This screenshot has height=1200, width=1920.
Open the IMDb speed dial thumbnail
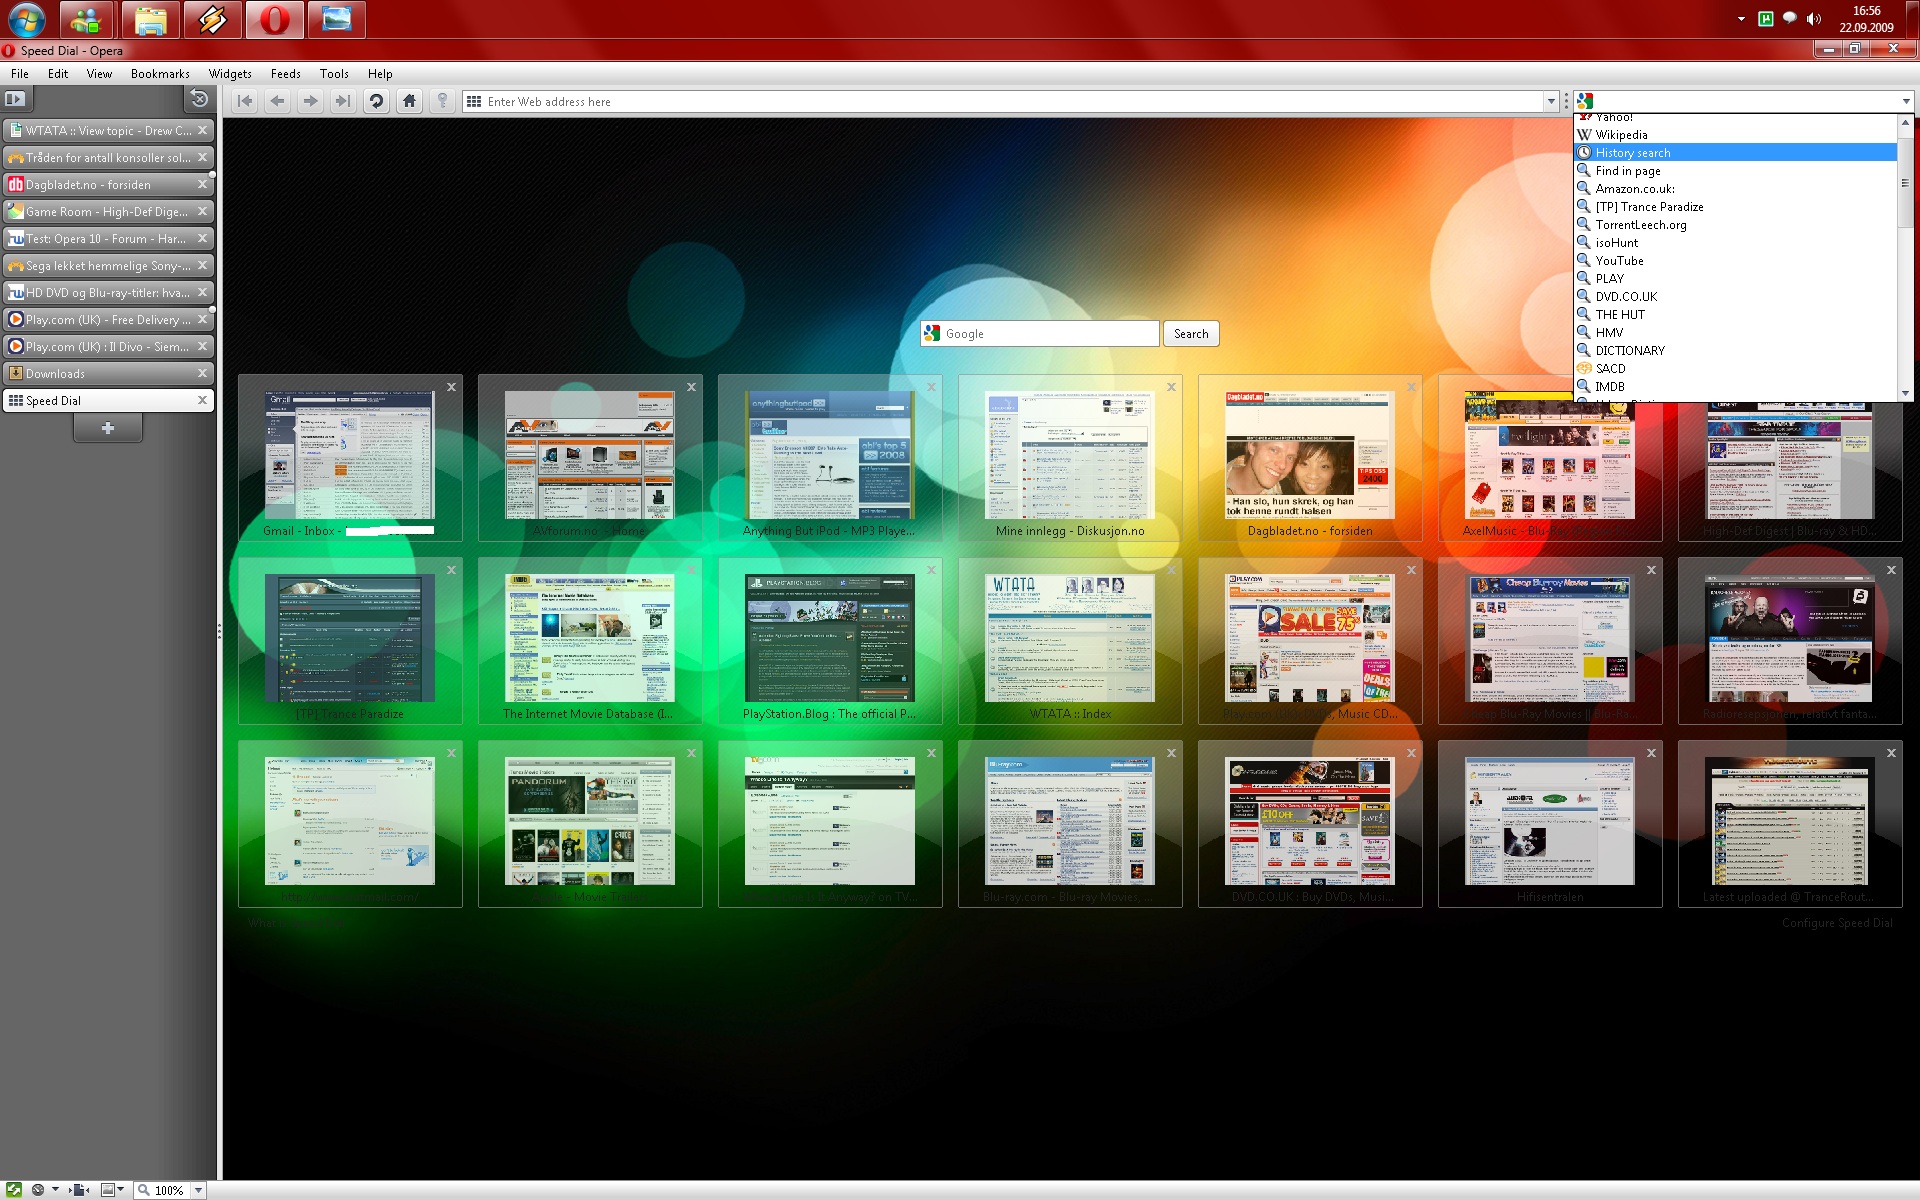(590, 638)
